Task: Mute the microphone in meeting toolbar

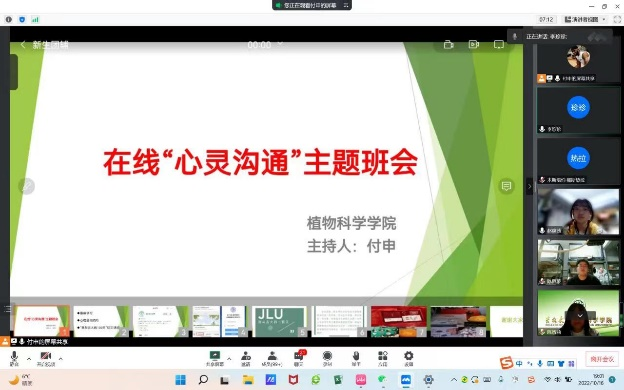Action: click(x=14, y=358)
